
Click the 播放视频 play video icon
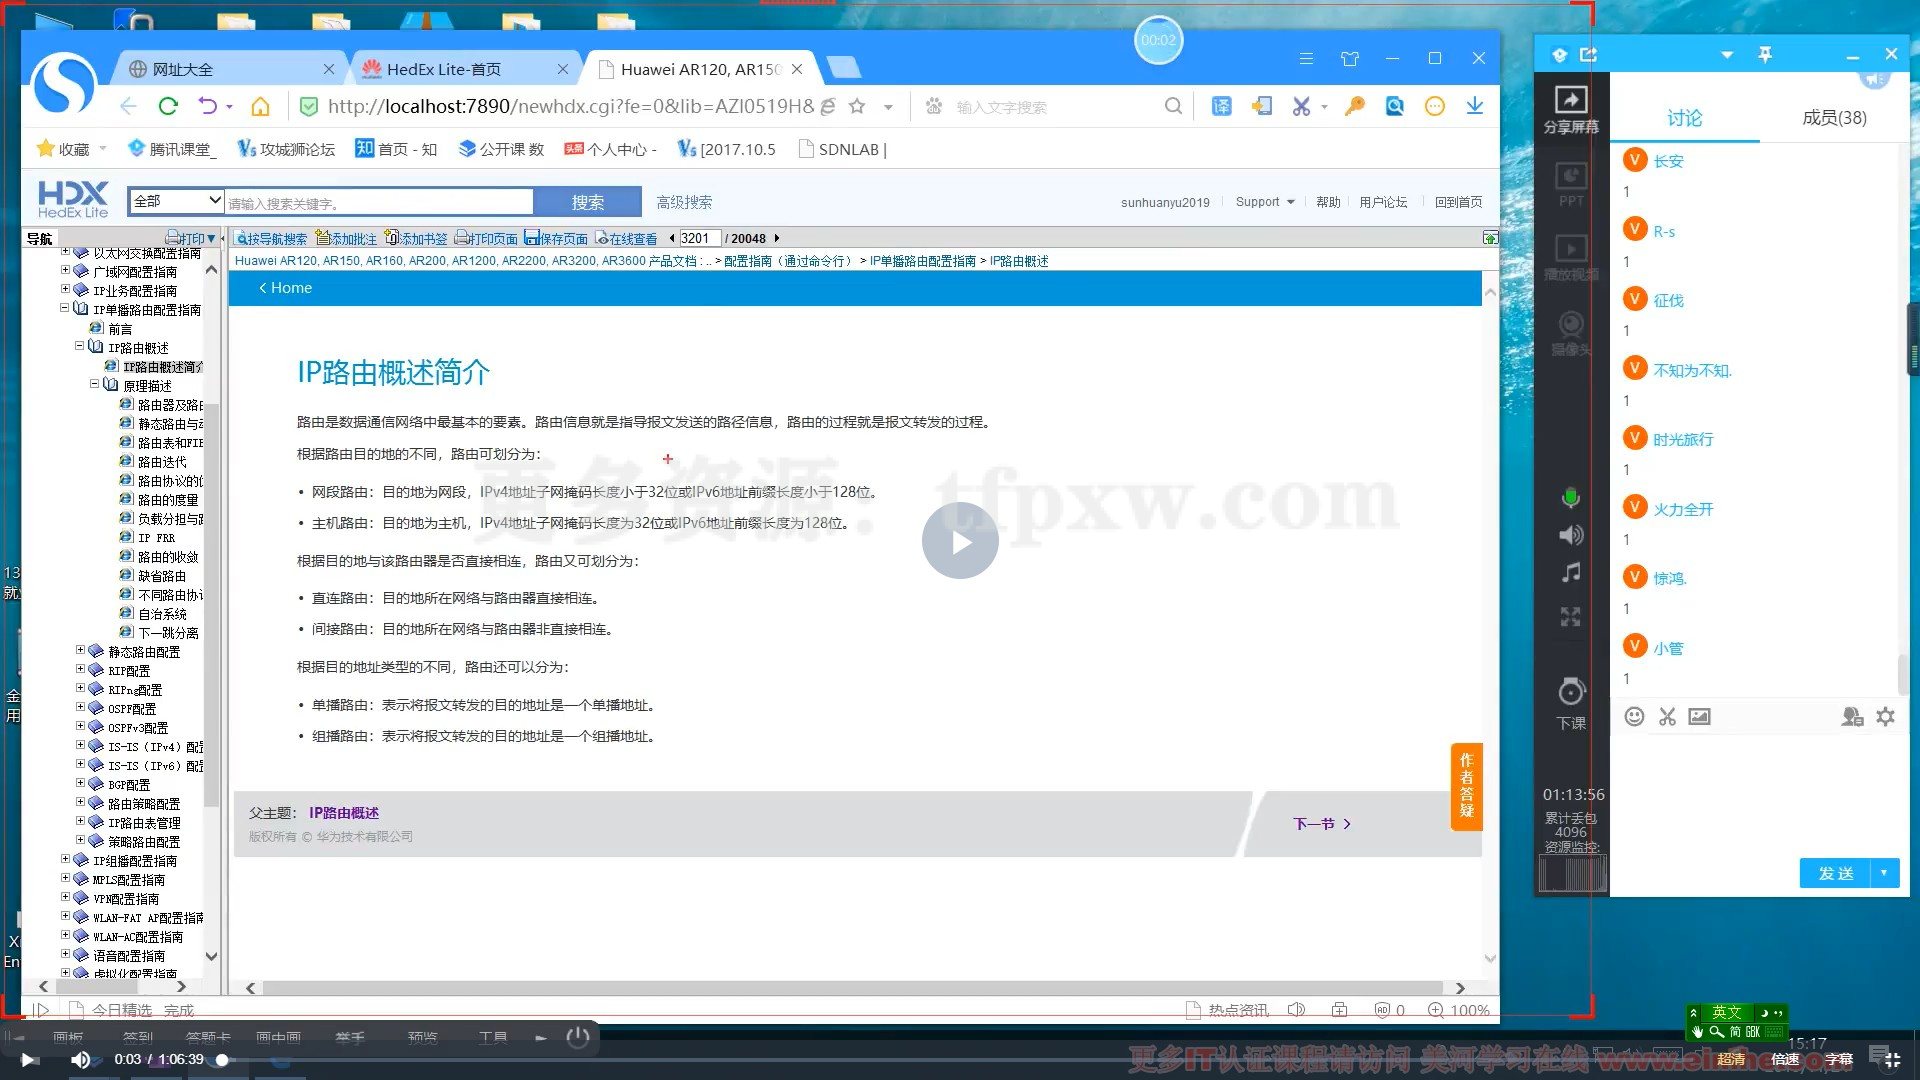click(1571, 257)
